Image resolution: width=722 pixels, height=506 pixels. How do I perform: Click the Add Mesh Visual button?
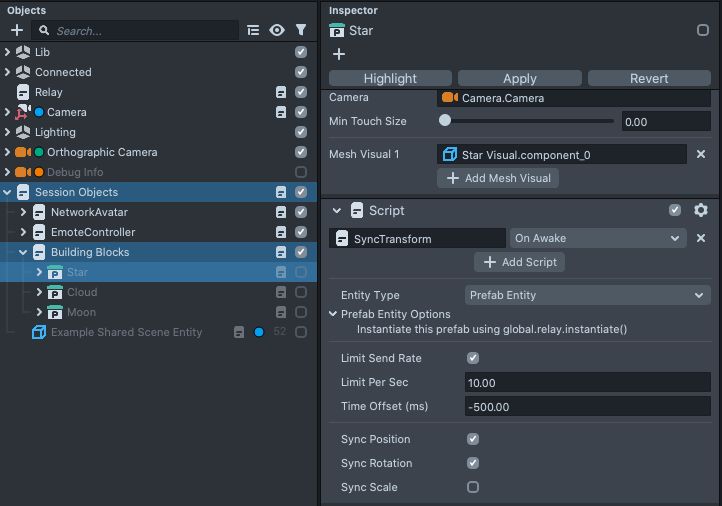coord(498,178)
